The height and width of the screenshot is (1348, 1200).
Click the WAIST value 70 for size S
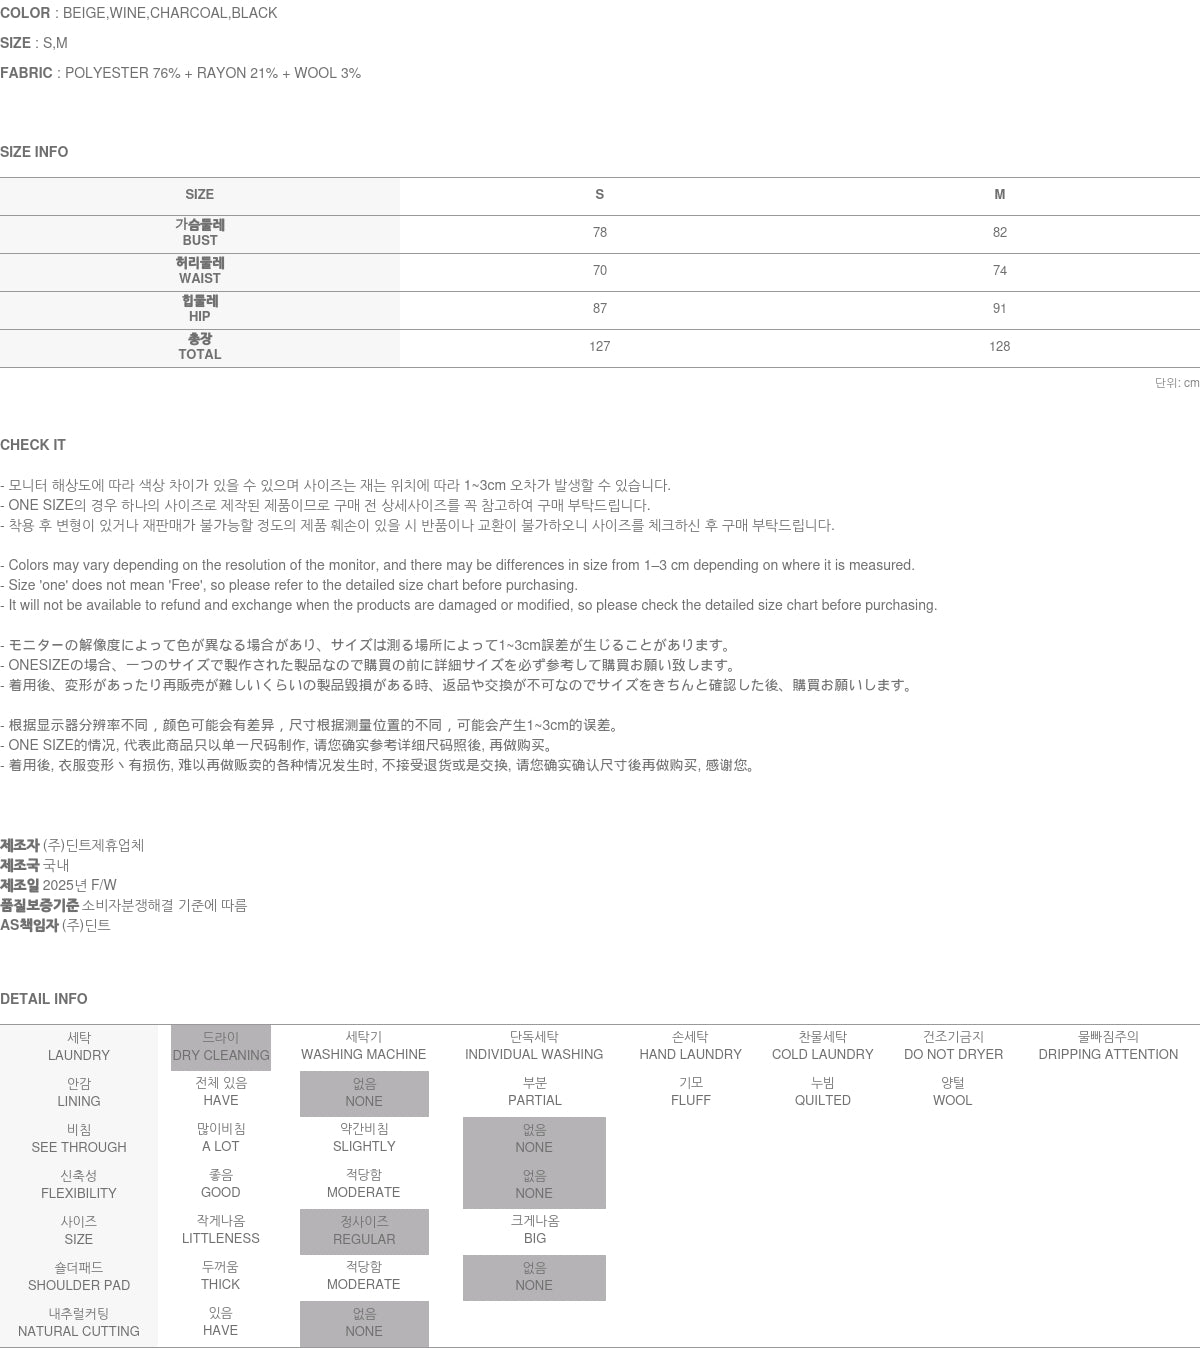600,271
